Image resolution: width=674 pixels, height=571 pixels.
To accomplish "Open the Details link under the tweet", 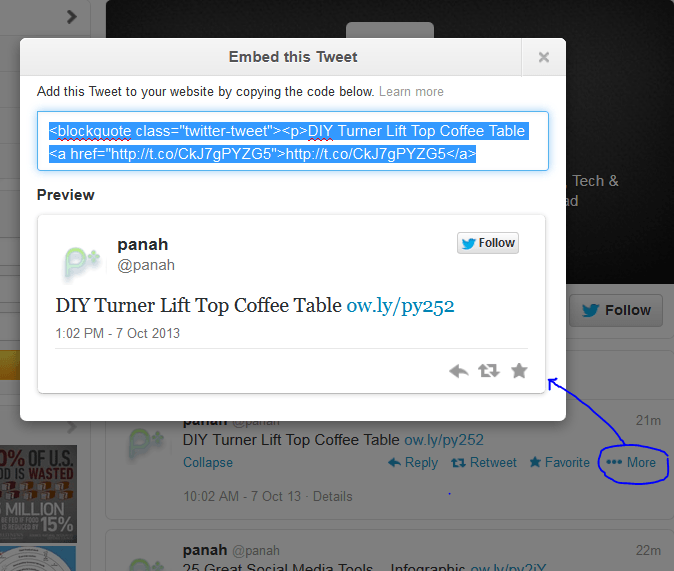I will tap(332, 497).
